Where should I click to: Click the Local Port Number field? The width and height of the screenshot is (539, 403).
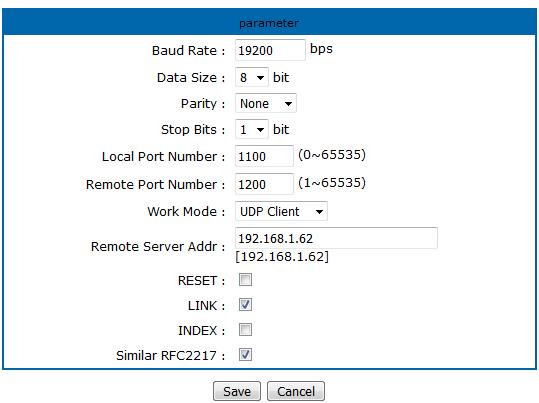click(264, 156)
